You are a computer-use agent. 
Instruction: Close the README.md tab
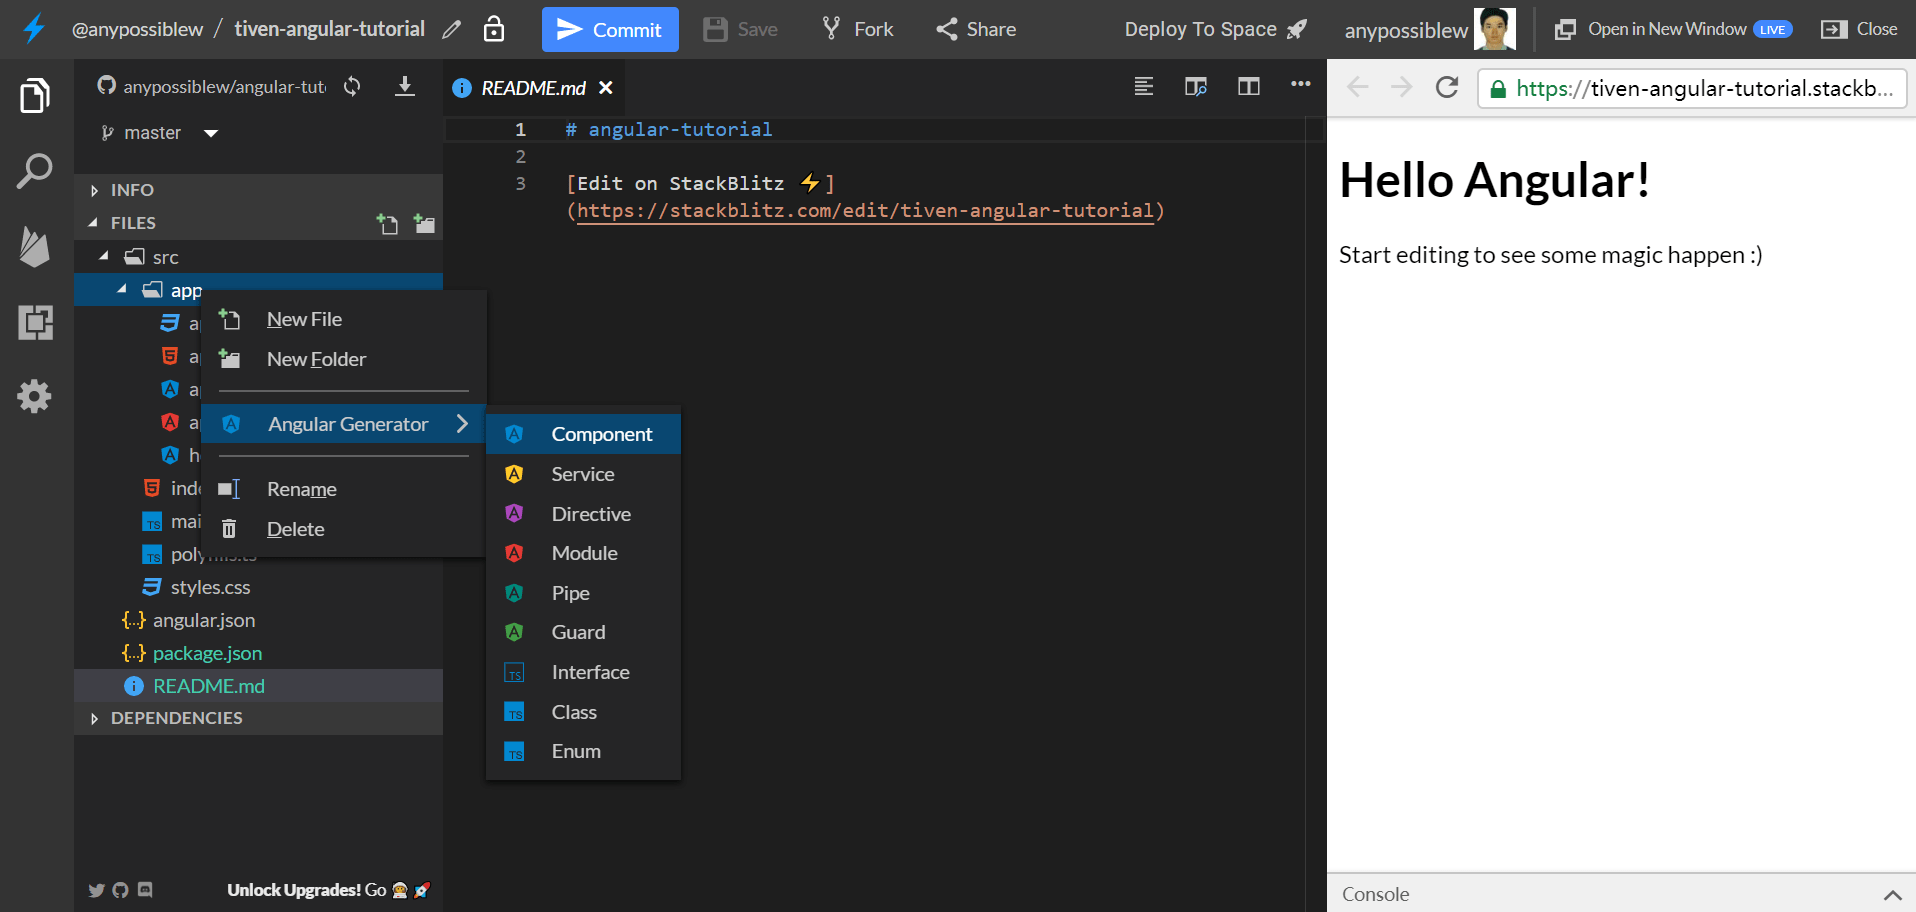coord(606,88)
